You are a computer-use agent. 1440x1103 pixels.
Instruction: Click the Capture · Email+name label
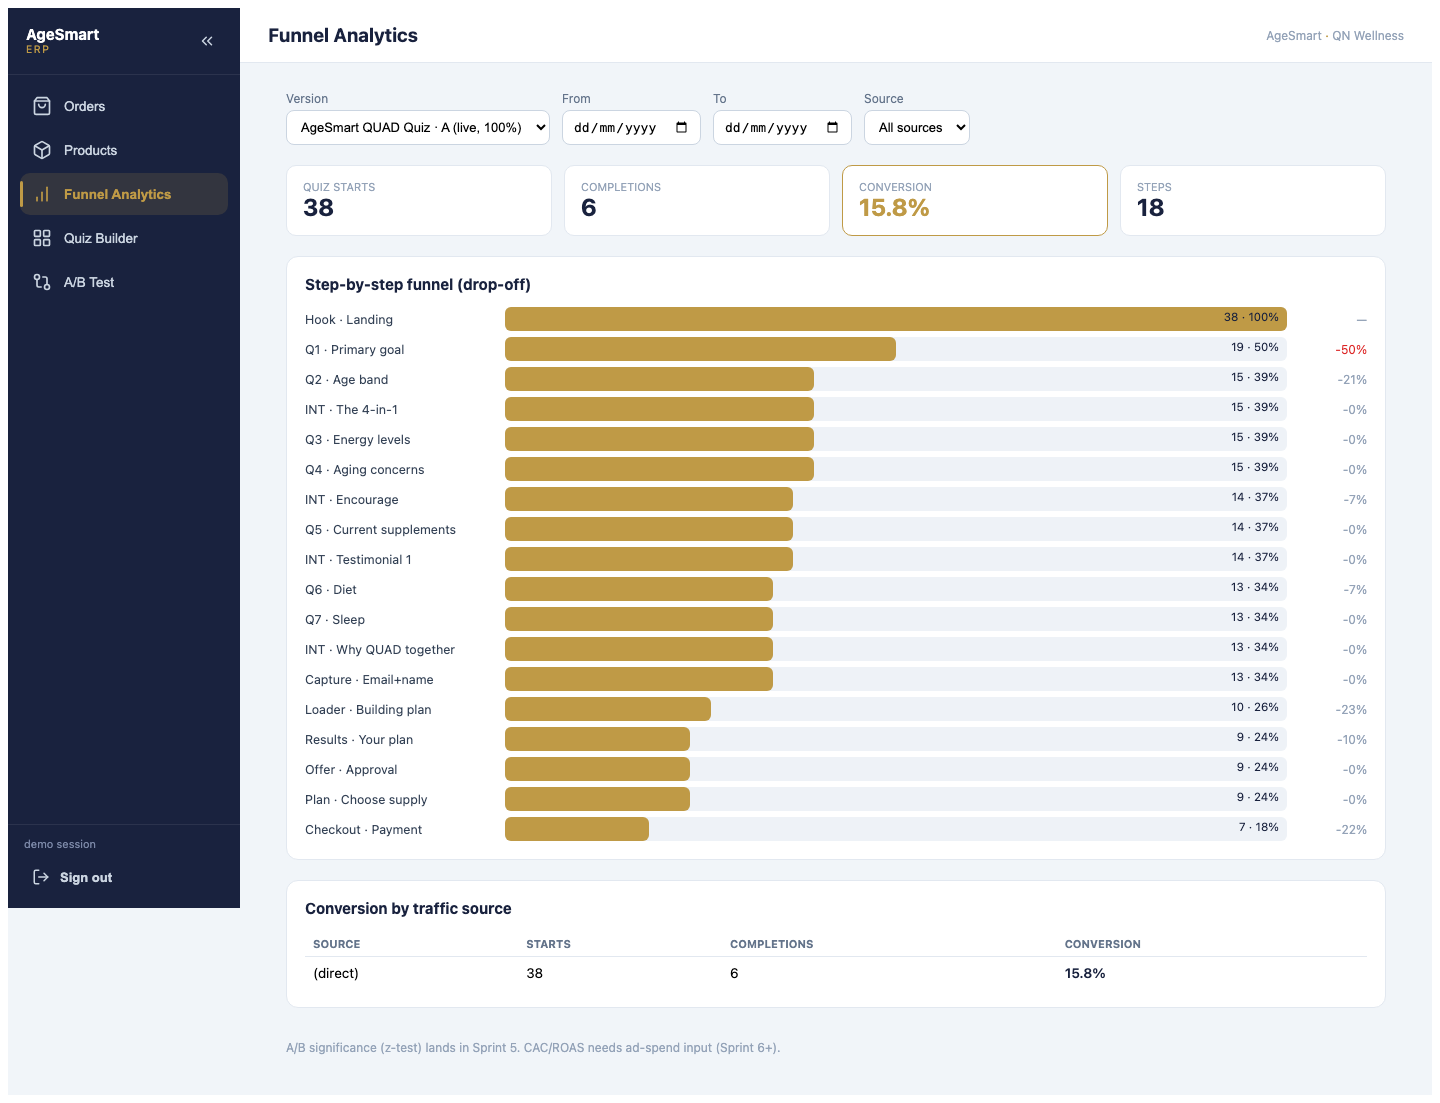click(369, 679)
